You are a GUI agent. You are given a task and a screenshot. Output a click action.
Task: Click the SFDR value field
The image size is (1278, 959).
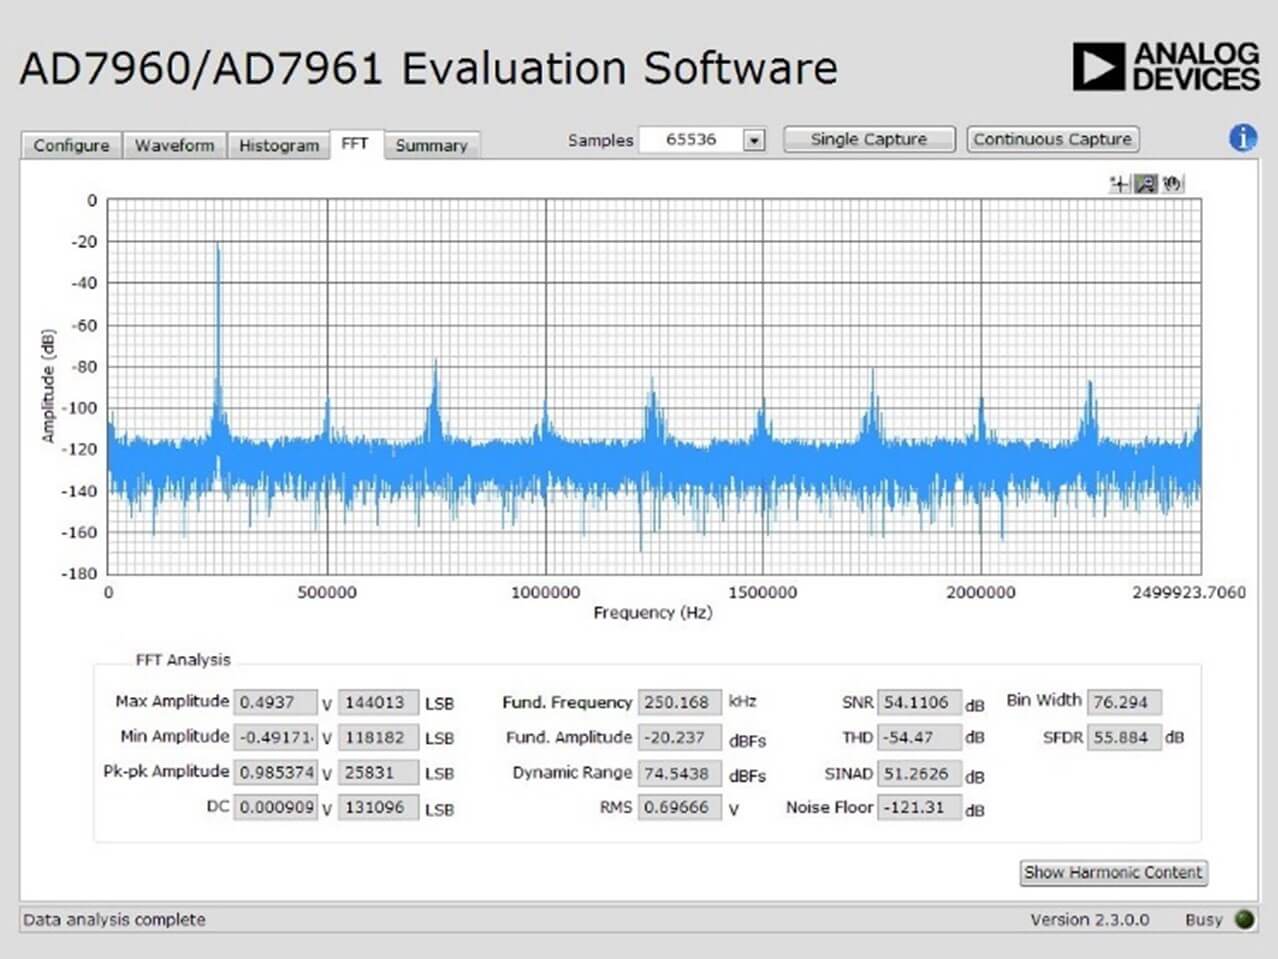(x=1125, y=737)
